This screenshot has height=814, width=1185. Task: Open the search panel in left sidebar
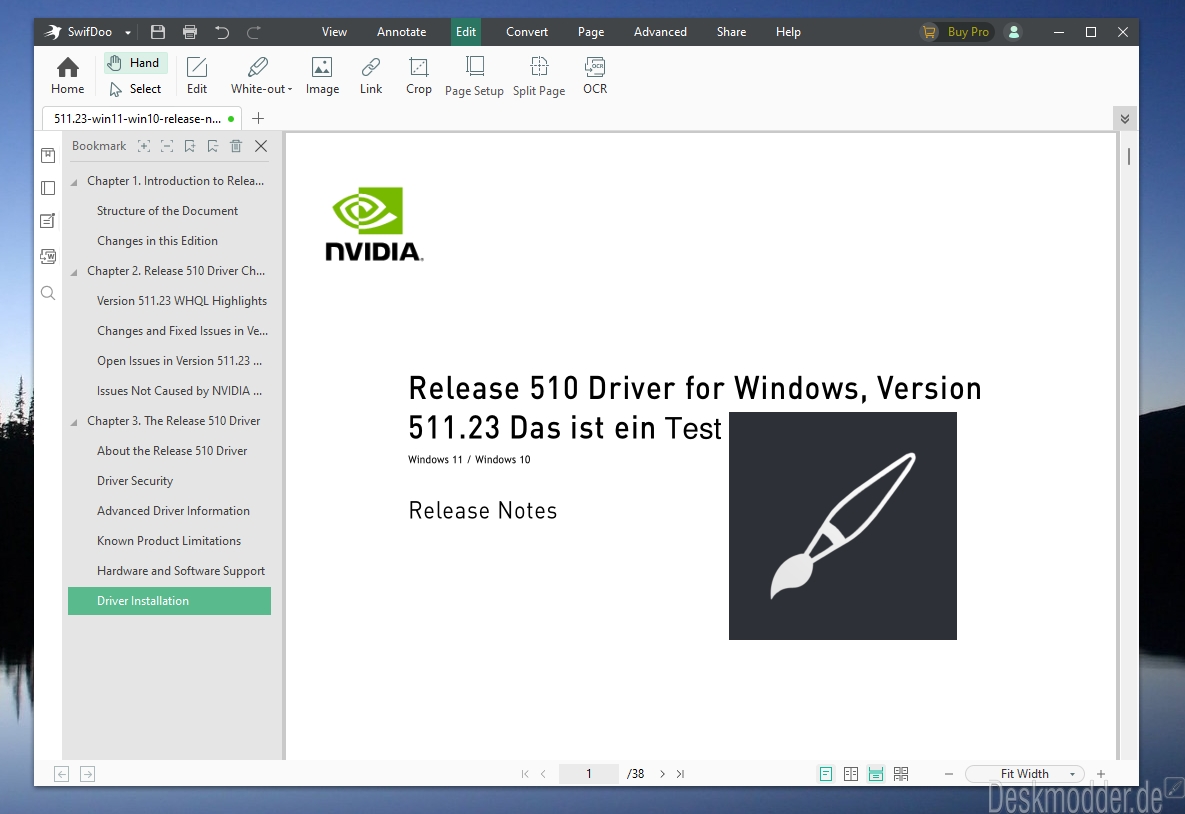47,293
